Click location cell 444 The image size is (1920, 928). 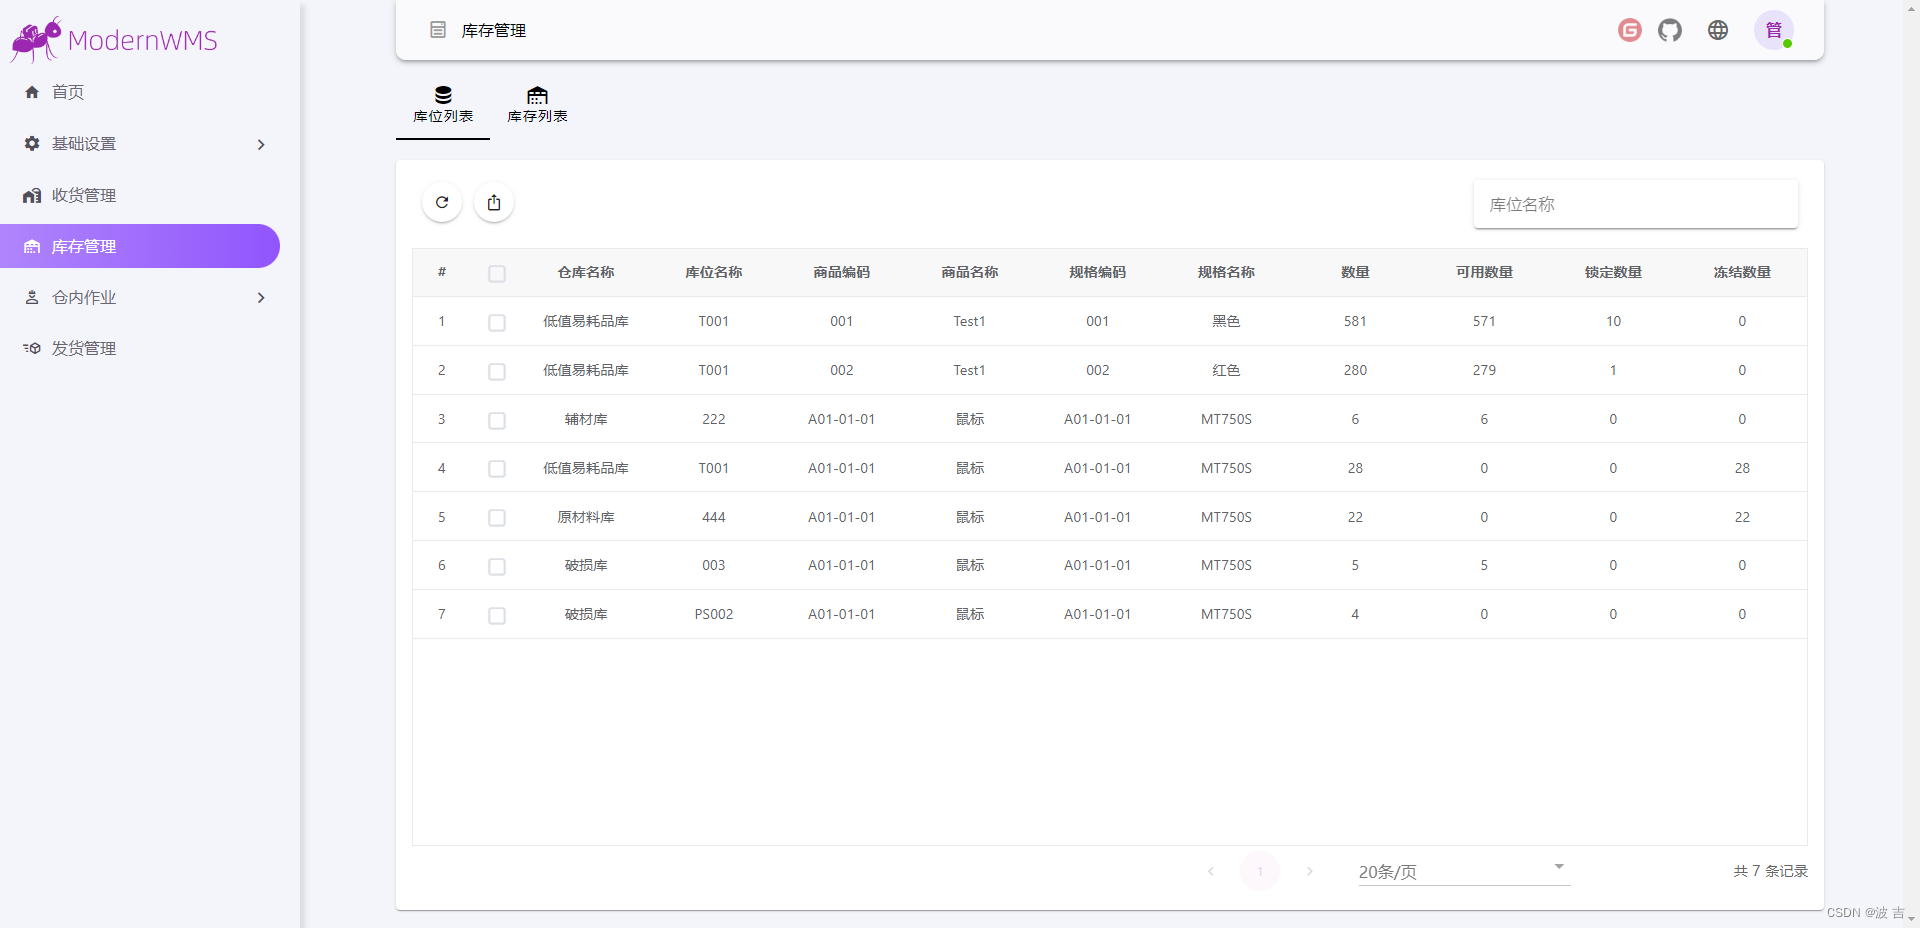click(714, 517)
